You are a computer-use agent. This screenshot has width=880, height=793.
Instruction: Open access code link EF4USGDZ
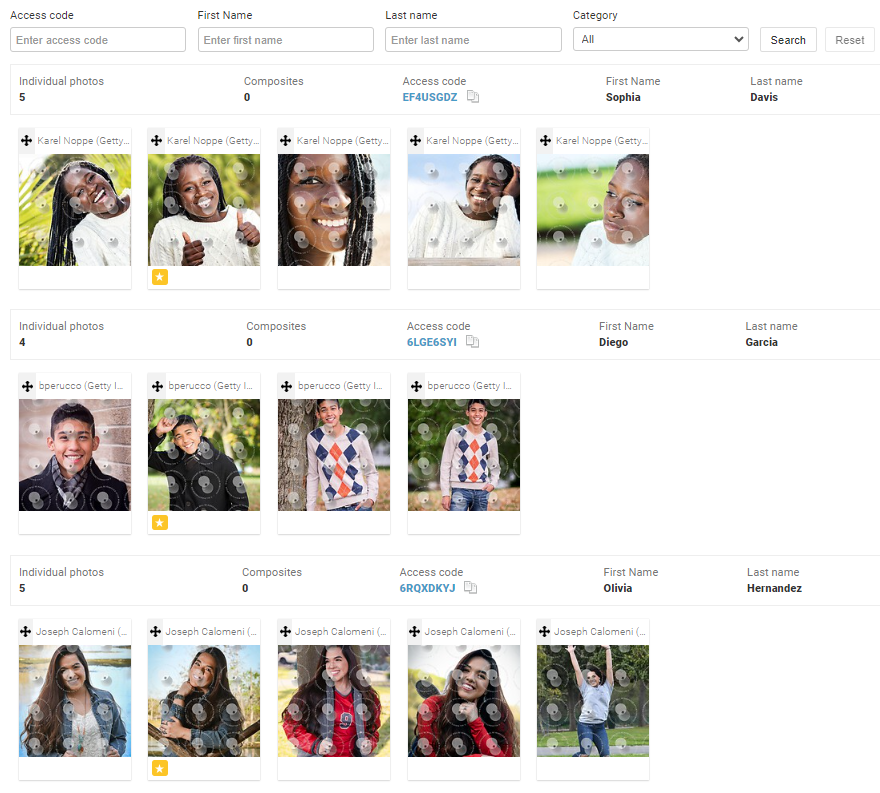430,97
